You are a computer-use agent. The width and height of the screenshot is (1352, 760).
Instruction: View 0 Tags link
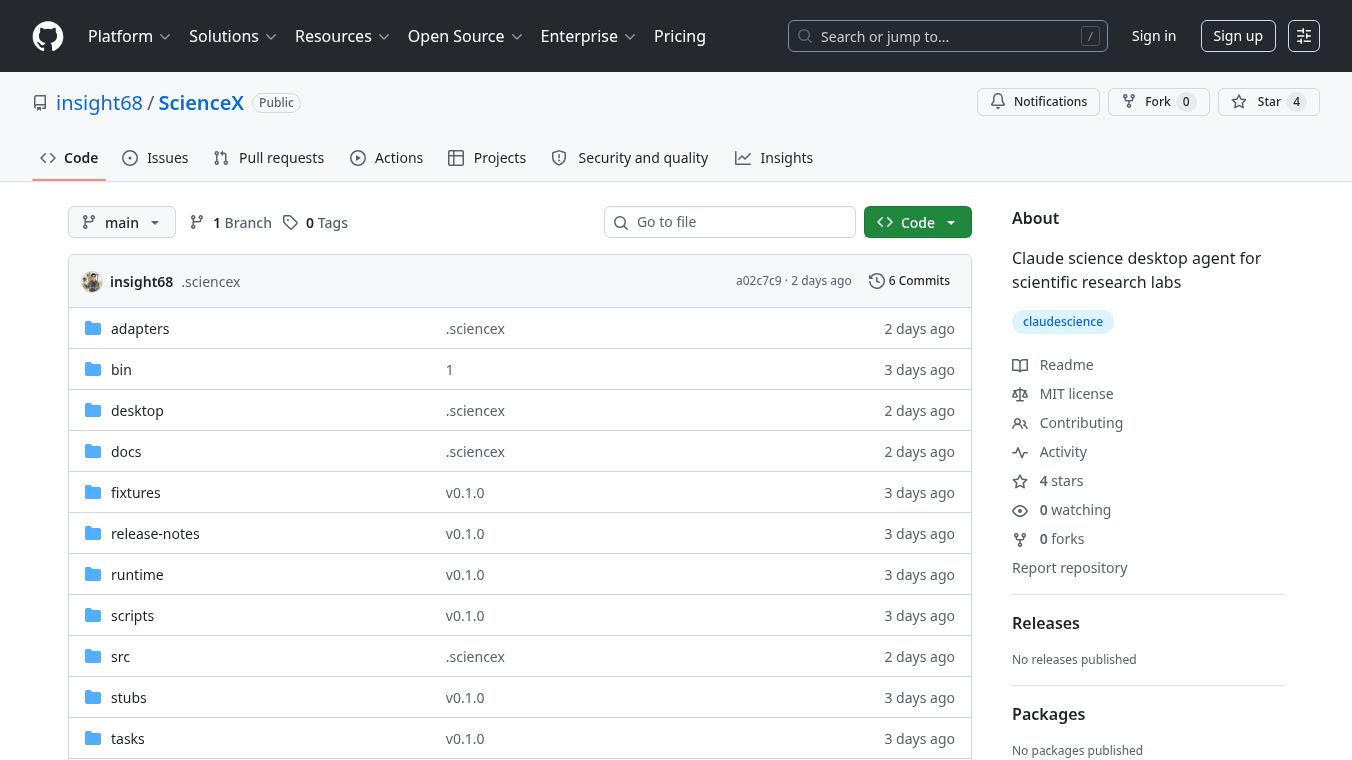click(315, 222)
